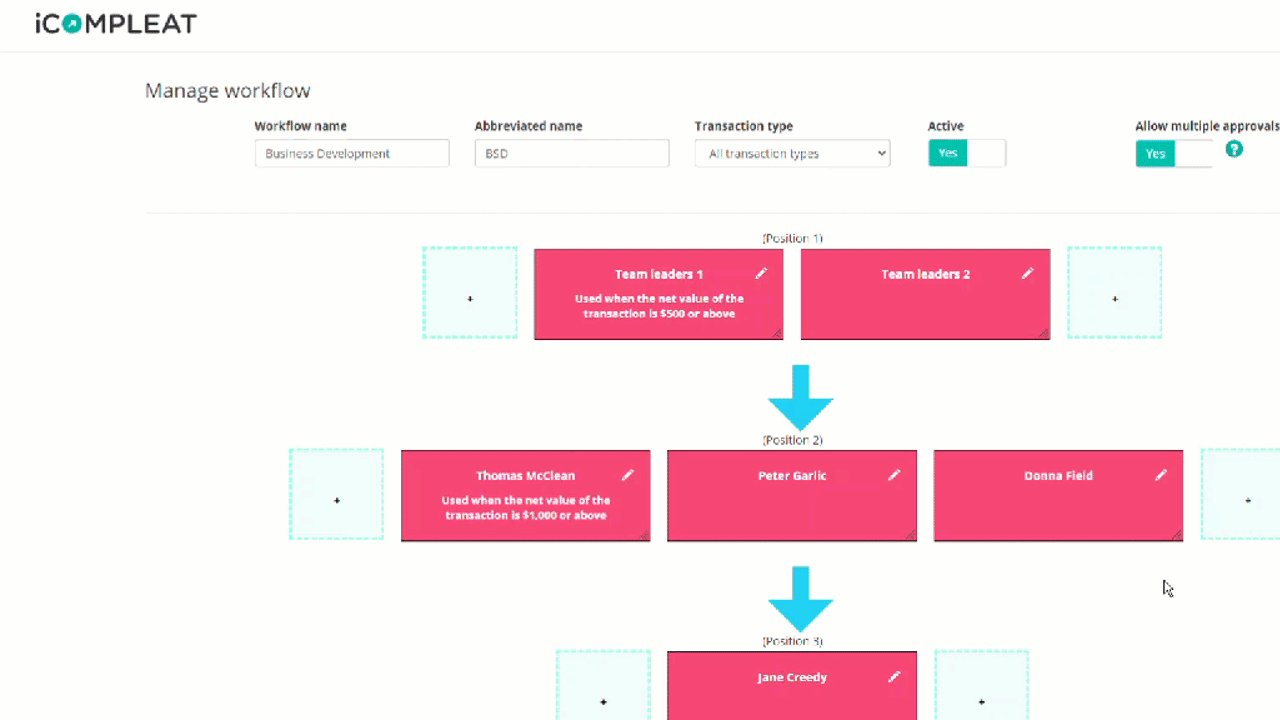Select the Donna Field card
Viewport: 1280px width, 720px height.
point(1059,496)
